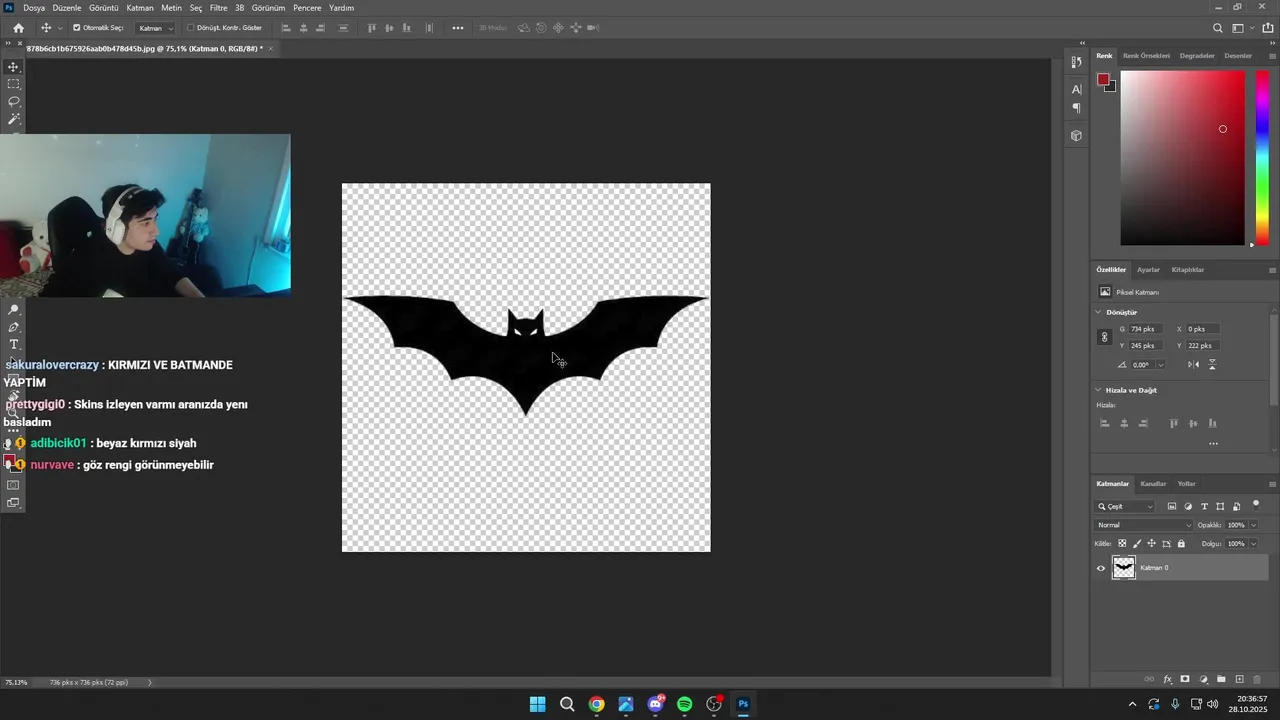The height and width of the screenshot is (720, 1280).
Task: Filter layers by adjustment layers
Action: click(x=1188, y=507)
